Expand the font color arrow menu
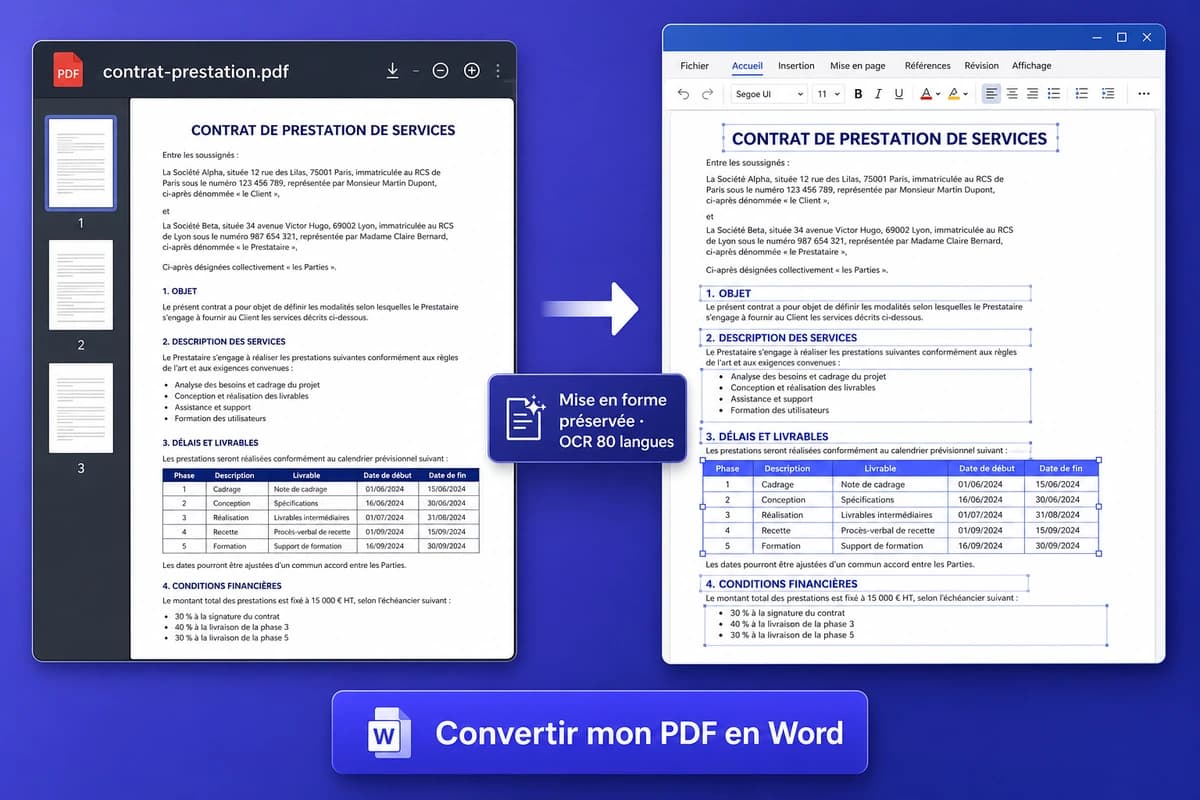 [938, 95]
